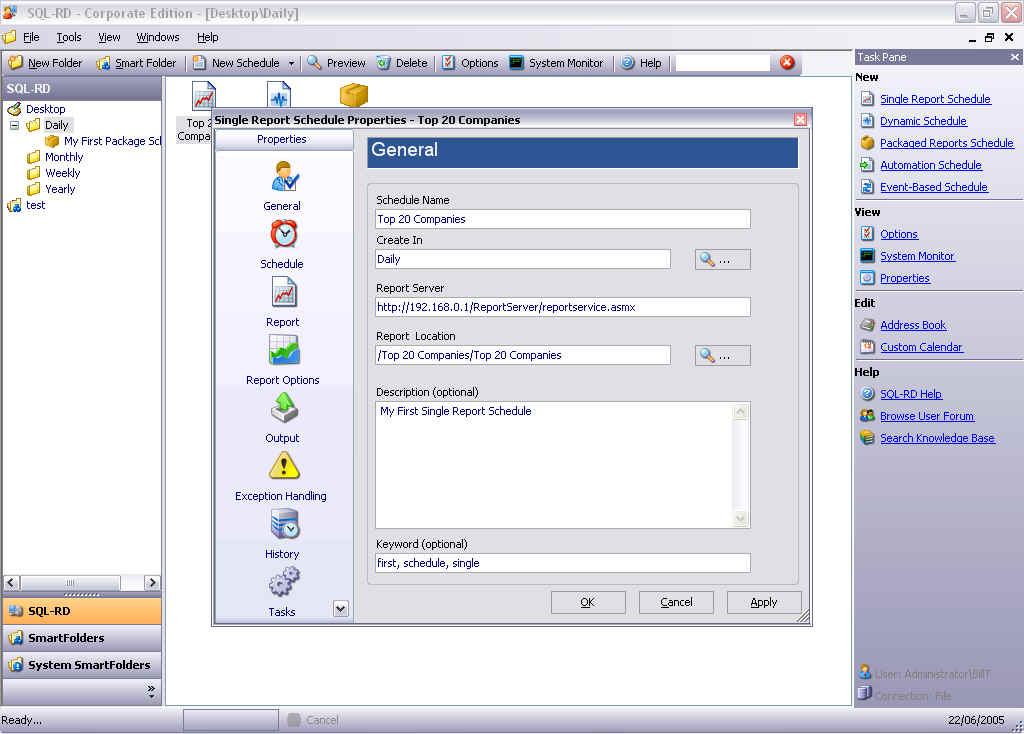The image size is (1024, 734).
Task: Expand the New Schedule dropdown arrow
Action: pyautogui.click(x=291, y=63)
